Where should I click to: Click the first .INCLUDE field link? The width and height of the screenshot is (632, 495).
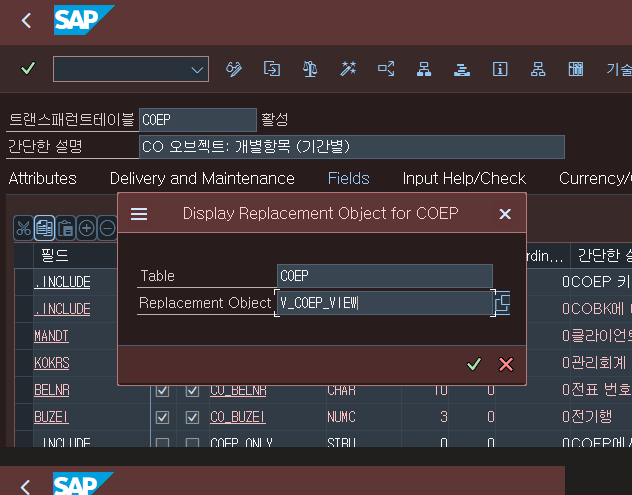tap(62, 282)
